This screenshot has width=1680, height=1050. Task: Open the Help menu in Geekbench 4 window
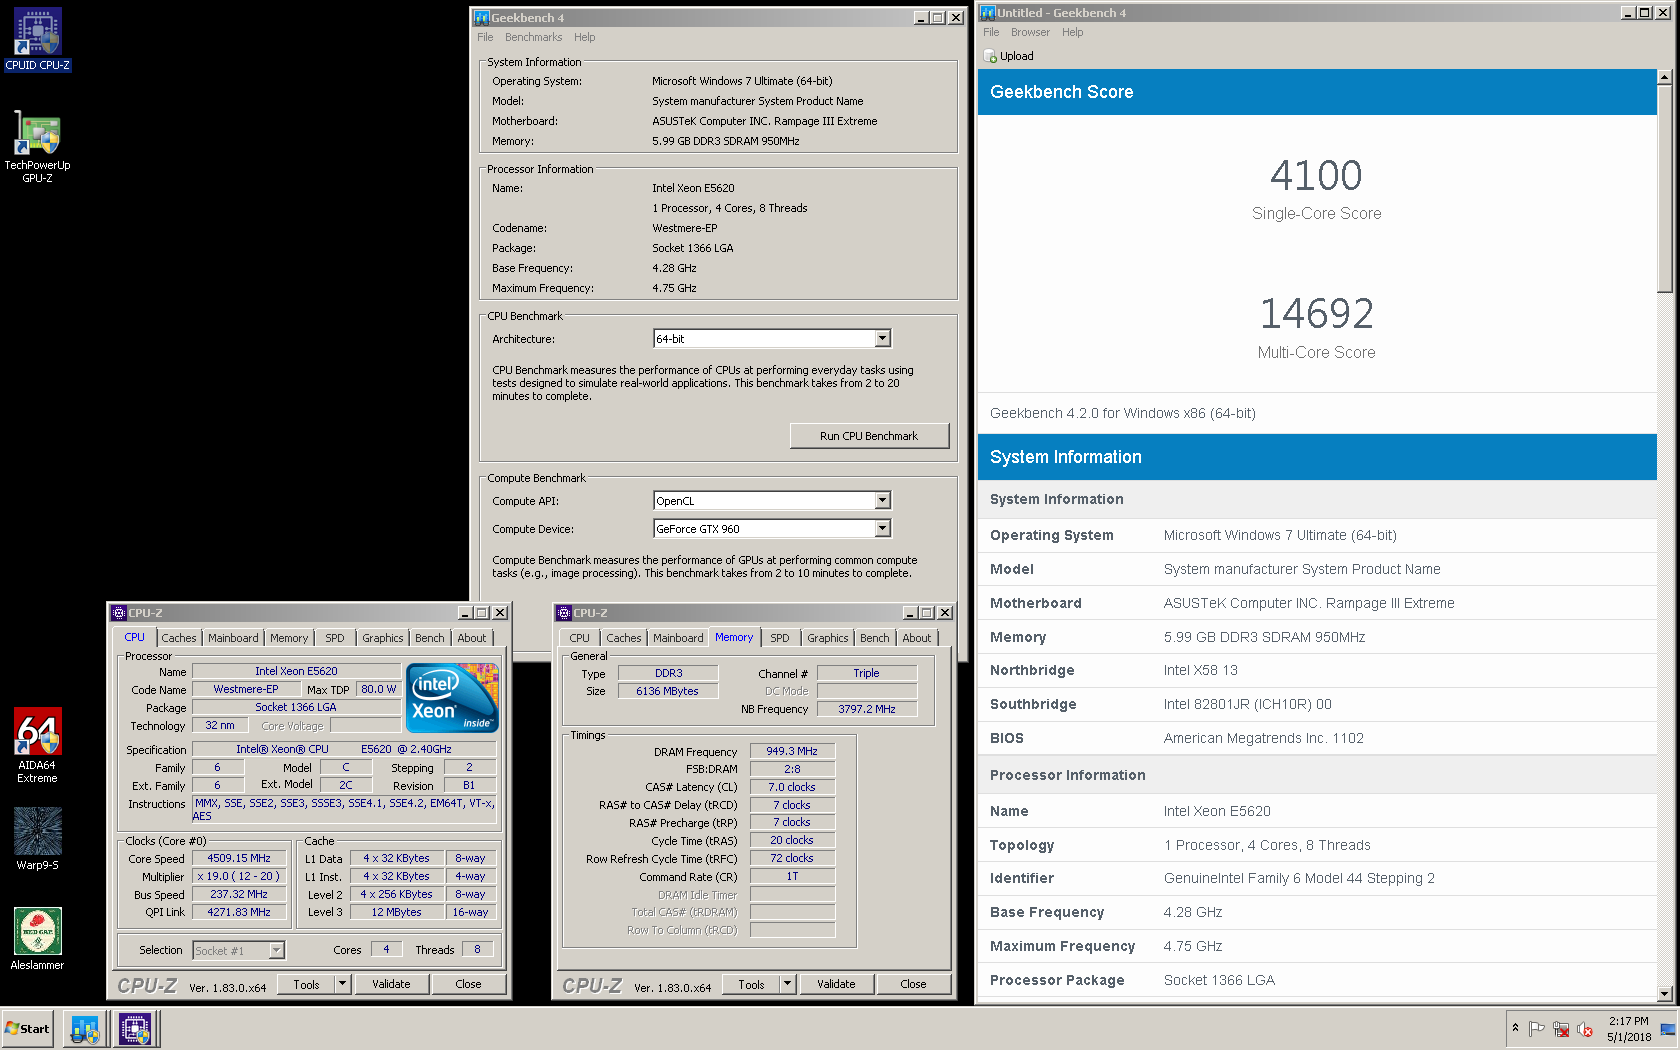(x=584, y=37)
